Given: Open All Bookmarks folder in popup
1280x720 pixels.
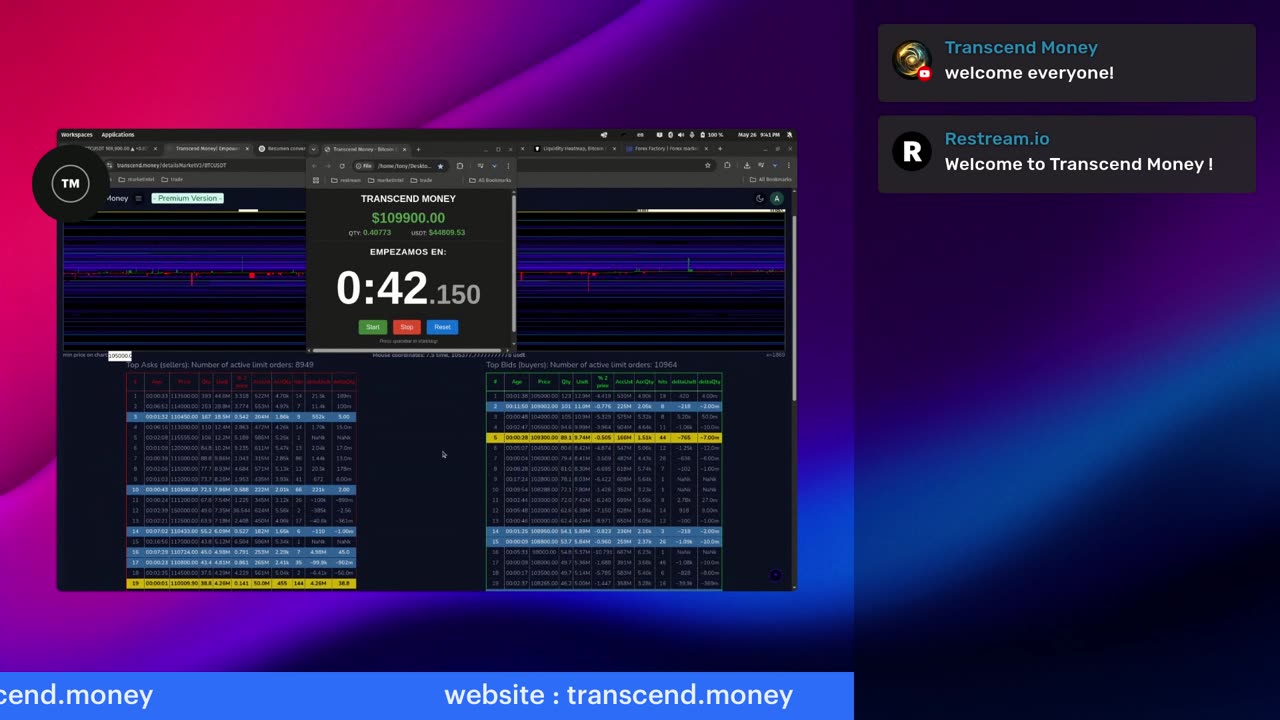Looking at the screenshot, I should [490, 180].
